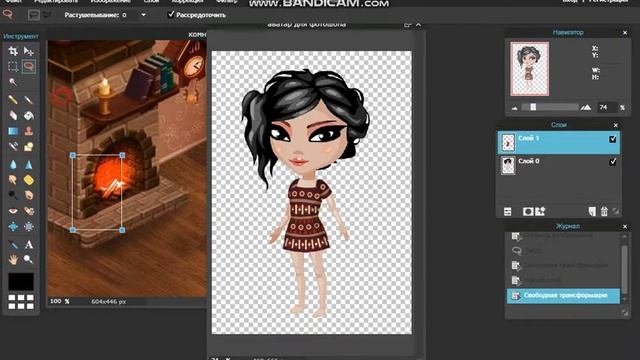The height and width of the screenshot is (360, 640).
Task: Toggle the Рассредоточить checkbox
Action: pyautogui.click(x=171, y=15)
